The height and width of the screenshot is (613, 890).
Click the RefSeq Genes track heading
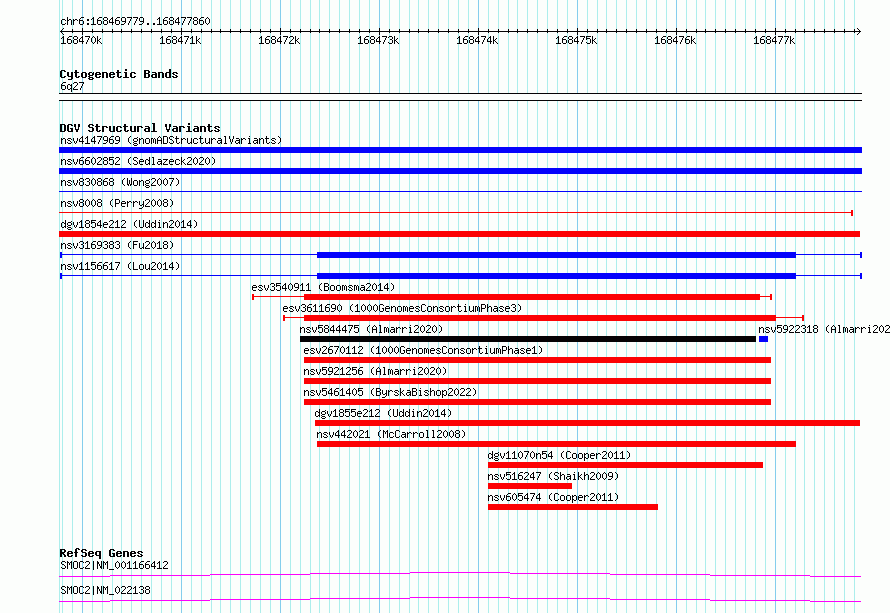(101, 553)
